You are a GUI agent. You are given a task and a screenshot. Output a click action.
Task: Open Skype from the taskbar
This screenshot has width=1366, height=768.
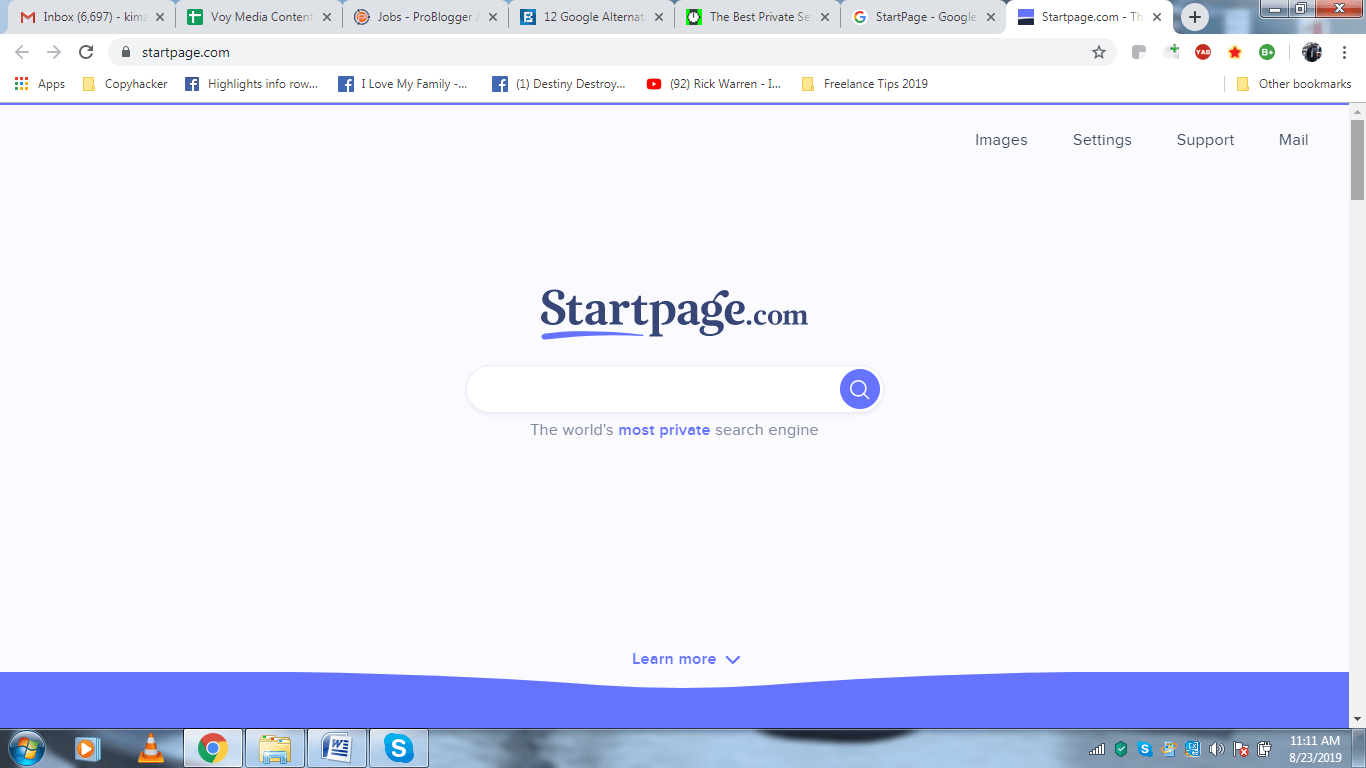pyautogui.click(x=399, y=748)
